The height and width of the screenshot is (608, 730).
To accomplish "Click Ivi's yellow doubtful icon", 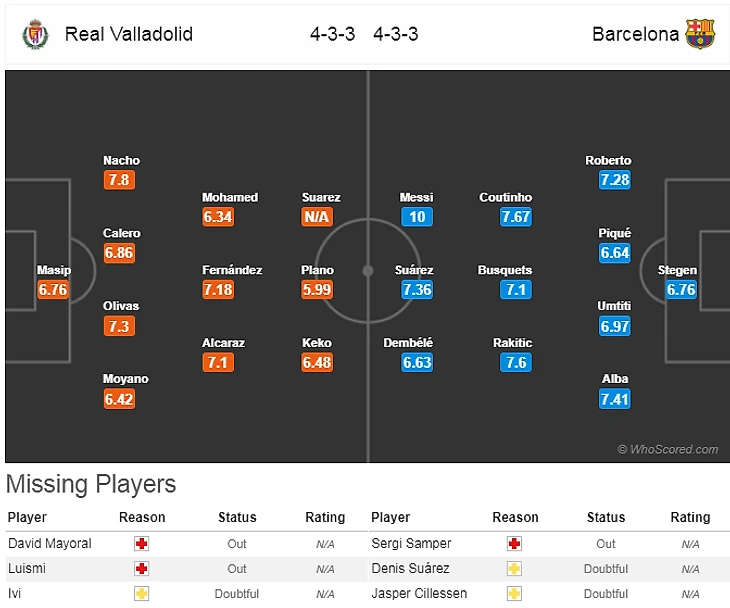I will coord(142,593).
